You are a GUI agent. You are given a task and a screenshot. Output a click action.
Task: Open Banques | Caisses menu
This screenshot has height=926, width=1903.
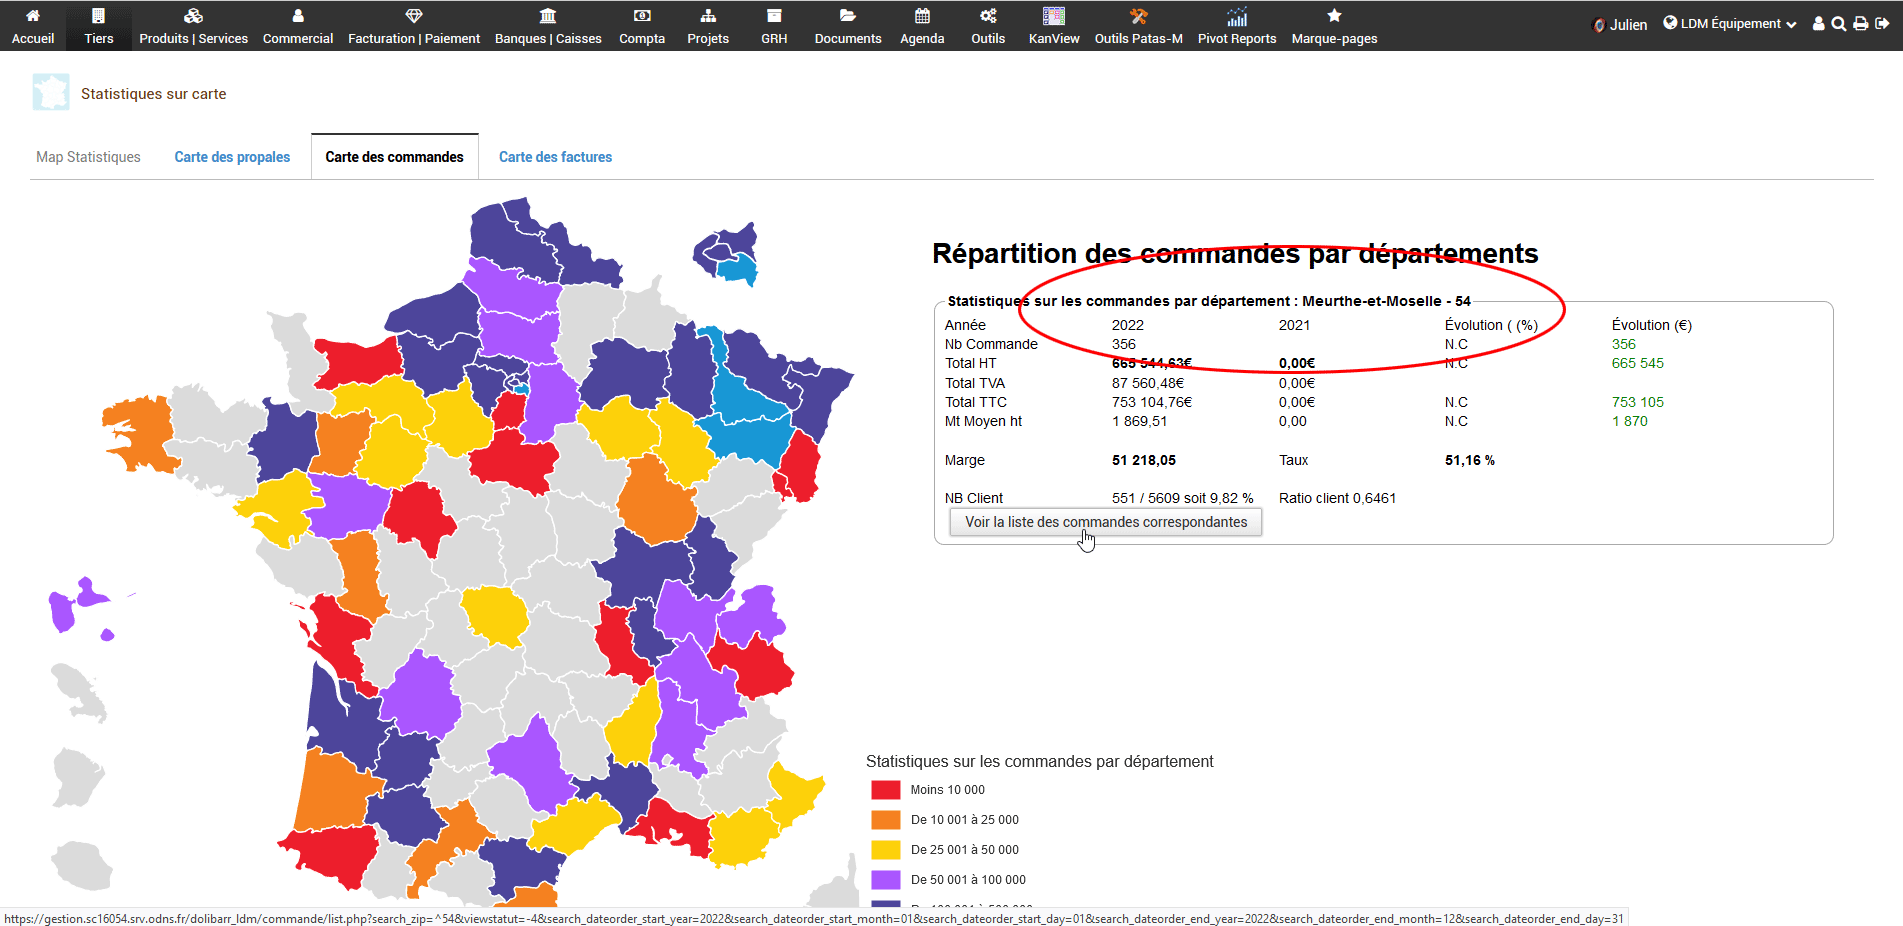[548, 26]
